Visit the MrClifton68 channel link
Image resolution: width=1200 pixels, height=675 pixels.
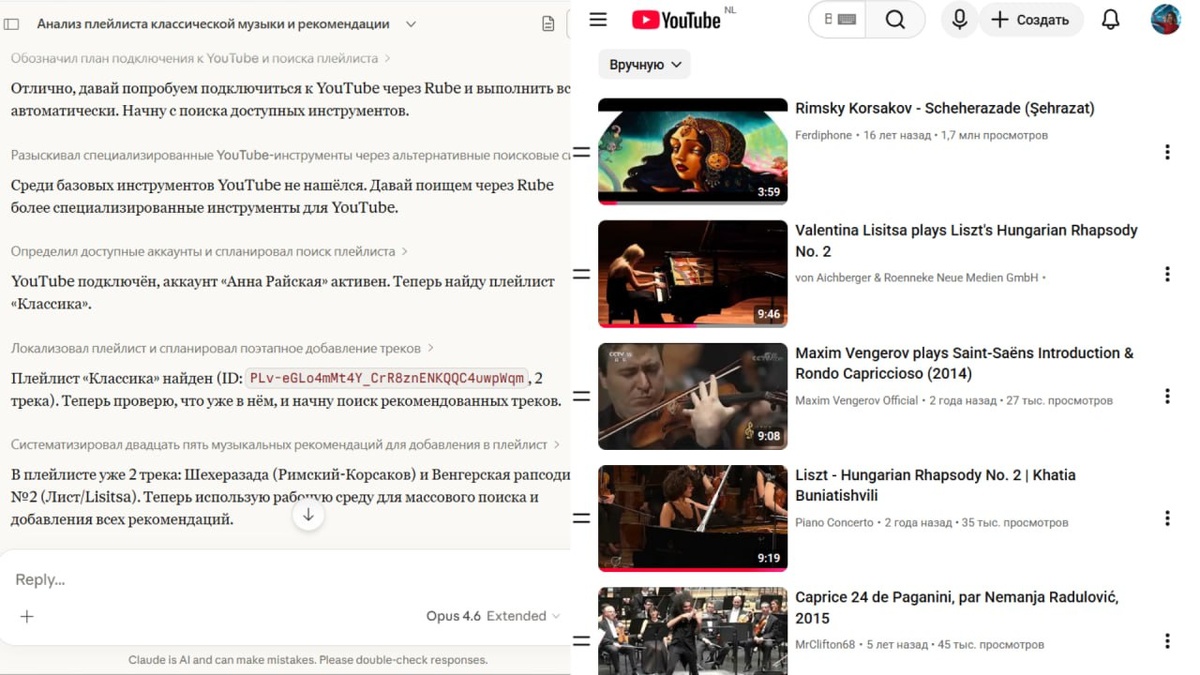pos(825,645)
